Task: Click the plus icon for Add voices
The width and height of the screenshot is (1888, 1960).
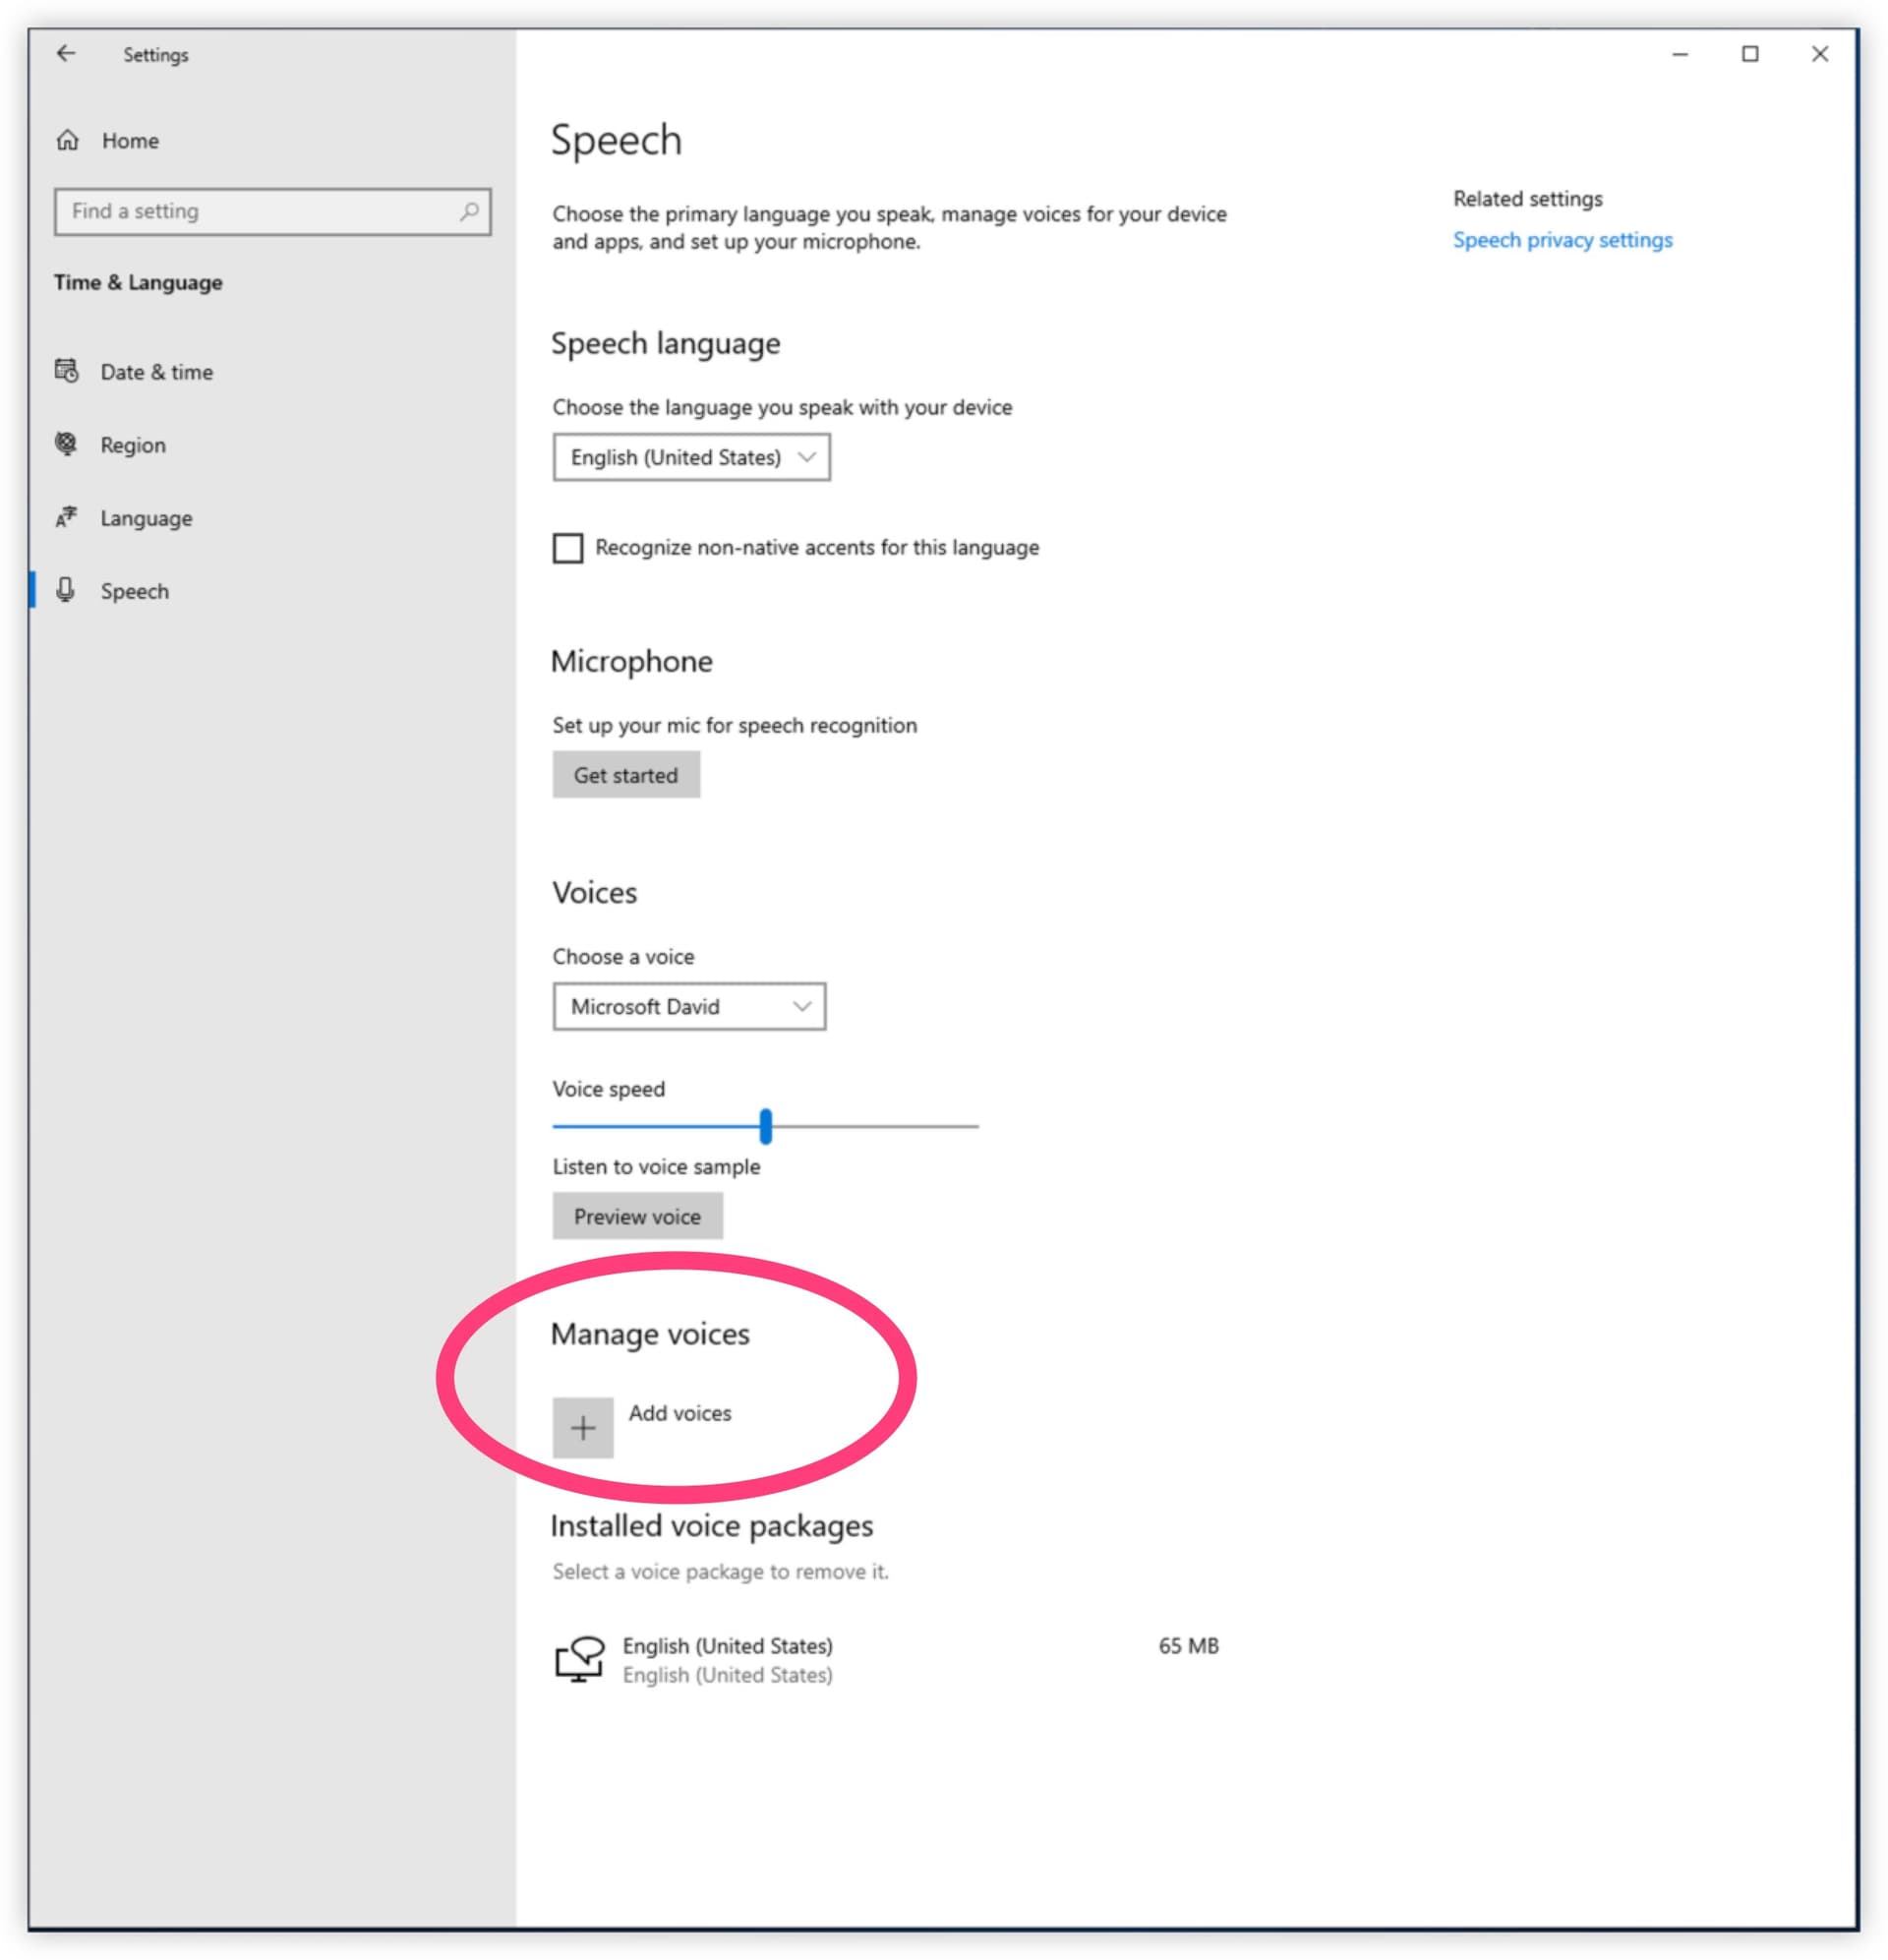Action: point(582,1427)
